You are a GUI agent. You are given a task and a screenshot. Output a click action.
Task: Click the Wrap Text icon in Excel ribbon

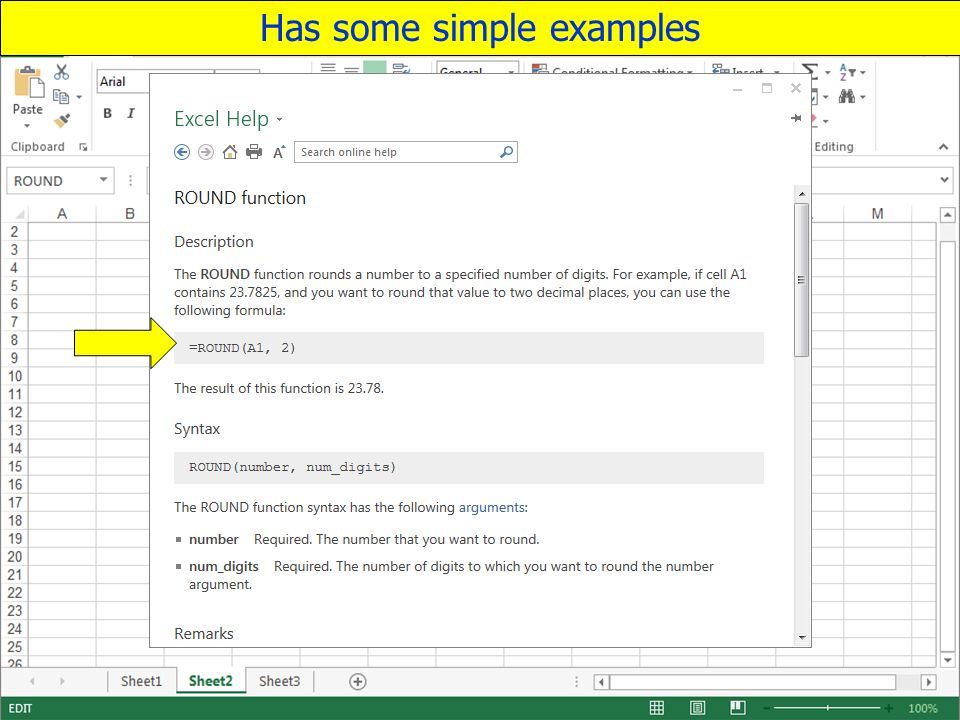[401, 68]
